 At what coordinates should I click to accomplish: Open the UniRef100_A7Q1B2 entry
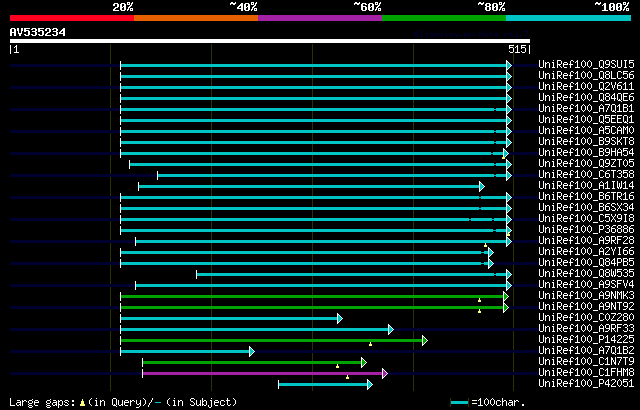586,351
